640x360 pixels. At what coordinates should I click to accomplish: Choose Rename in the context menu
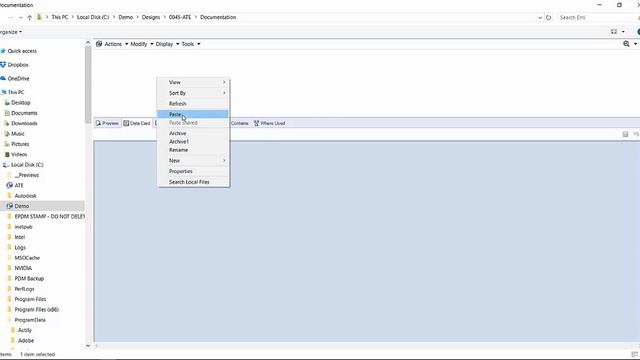point(193,150)
